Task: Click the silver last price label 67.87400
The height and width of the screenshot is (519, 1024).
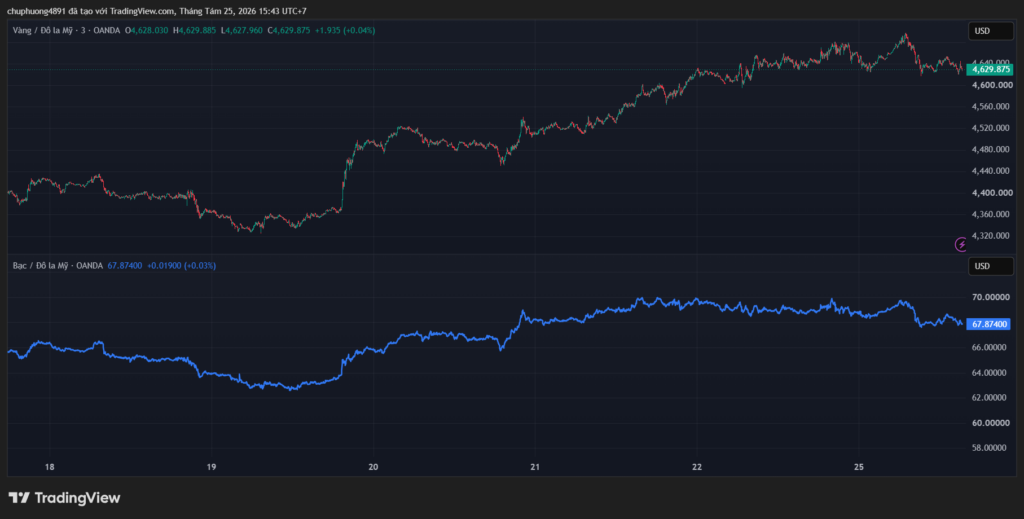Action: tap(990, 323)
